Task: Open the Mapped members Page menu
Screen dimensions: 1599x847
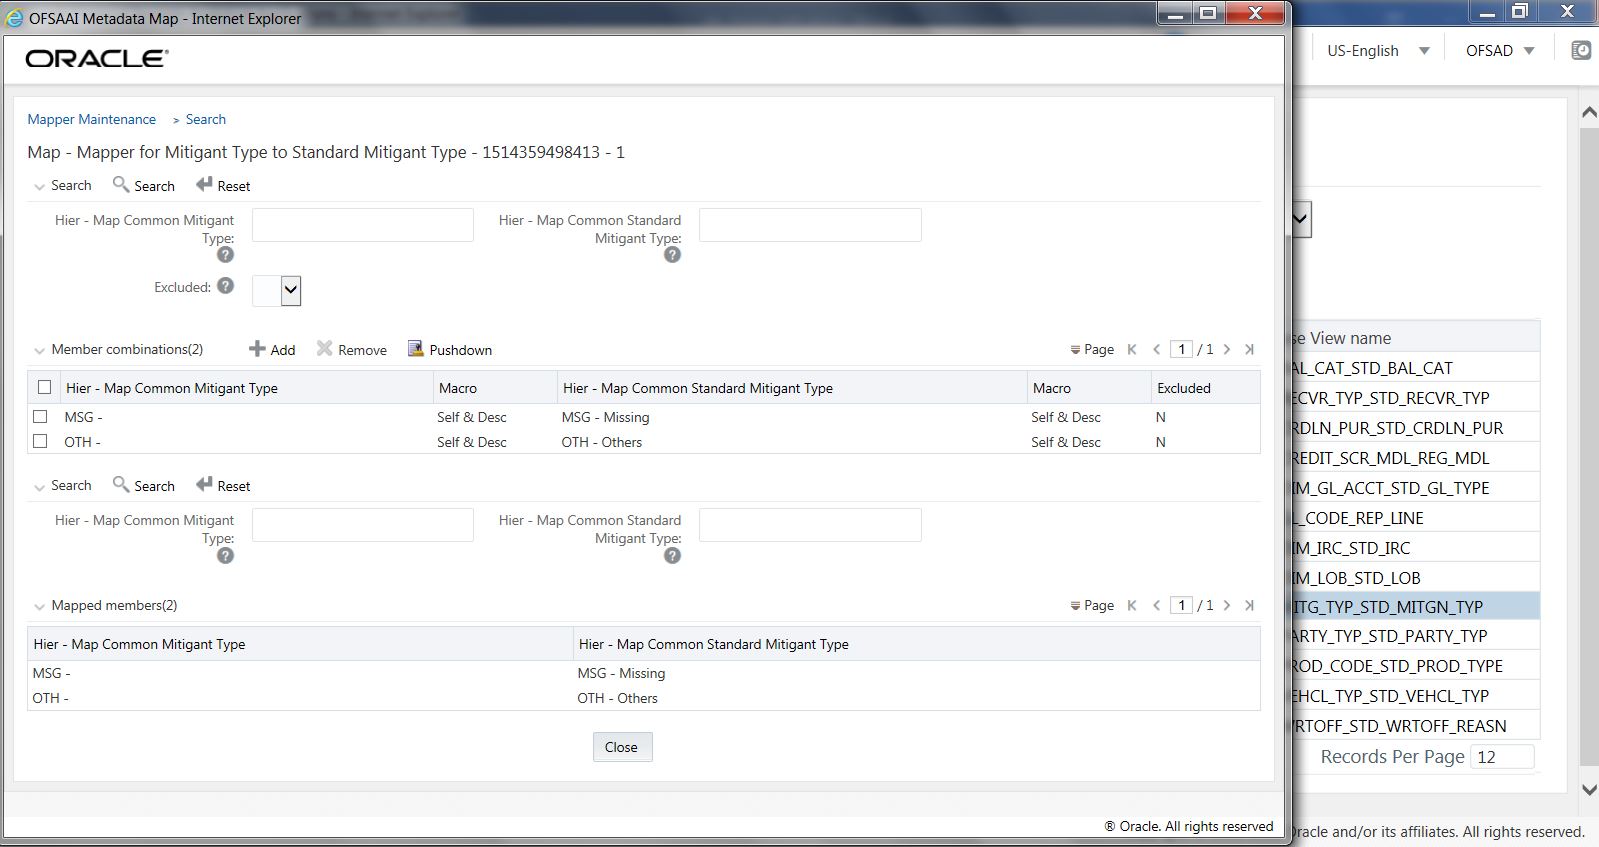Action: [1092, 605]
